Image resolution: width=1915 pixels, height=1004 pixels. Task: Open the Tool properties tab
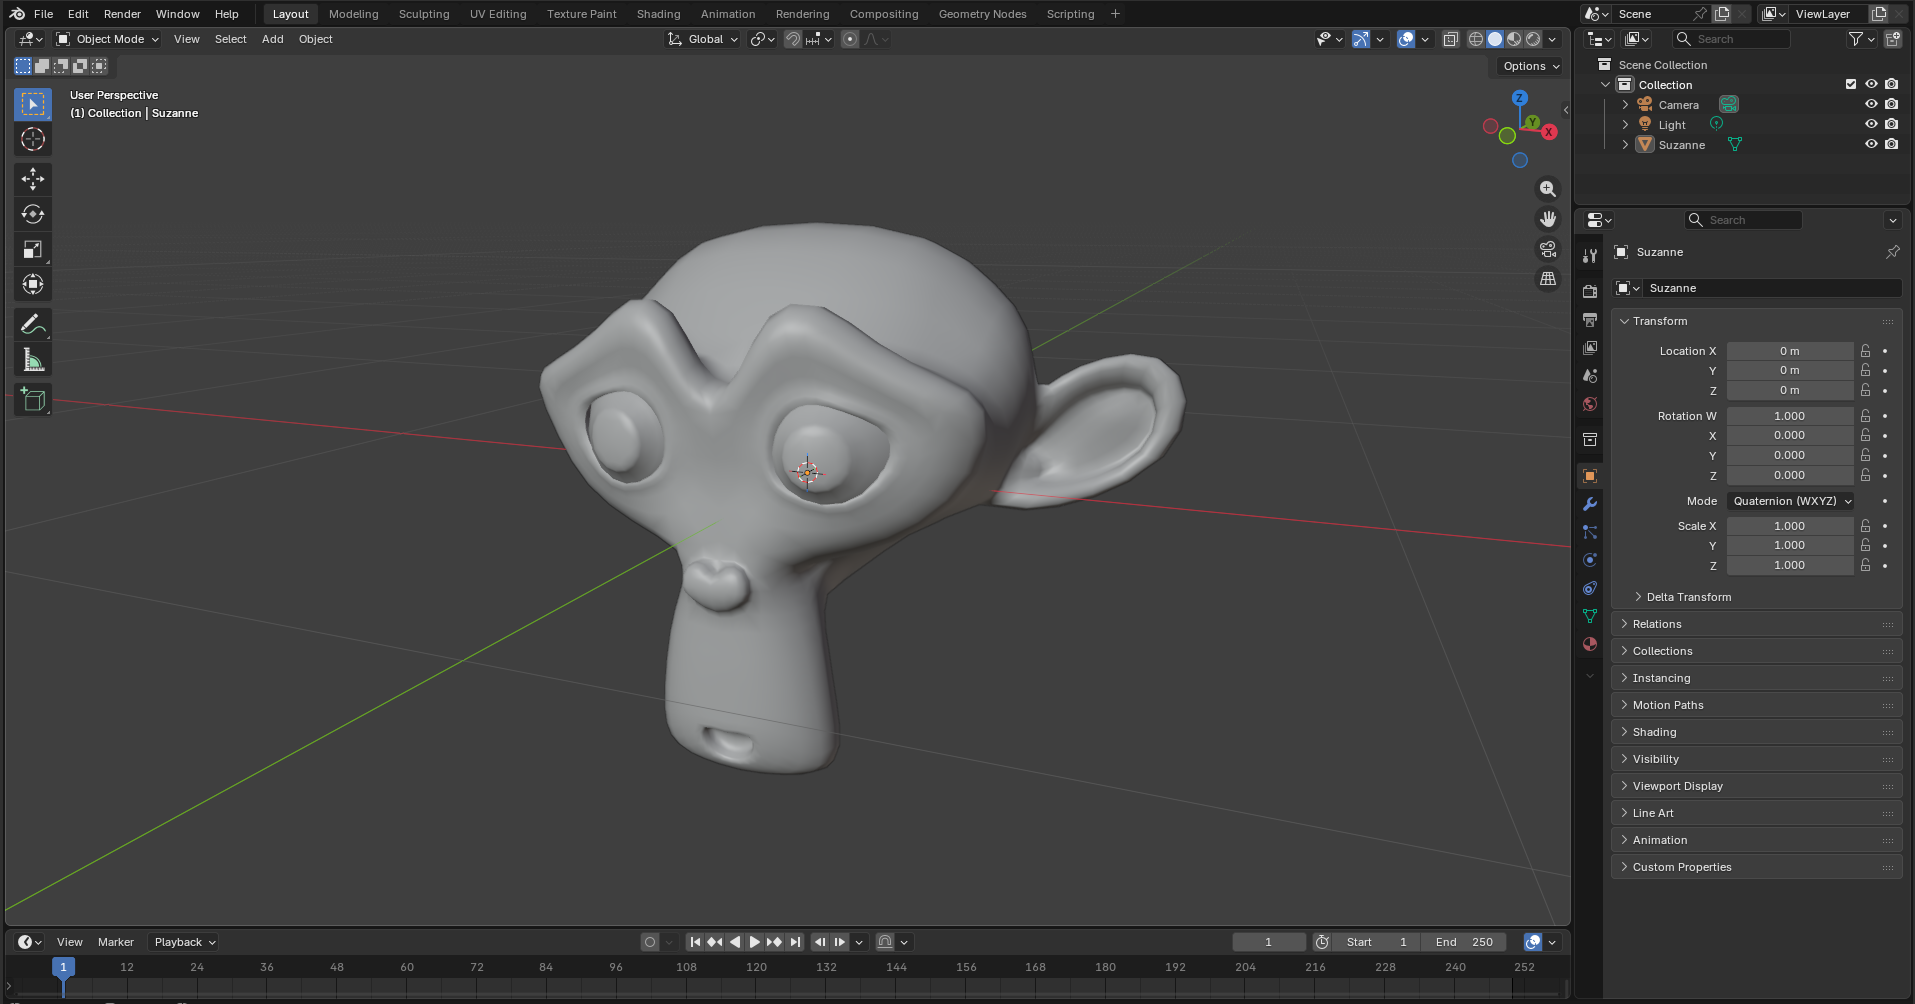click(x=1590, y=256)
